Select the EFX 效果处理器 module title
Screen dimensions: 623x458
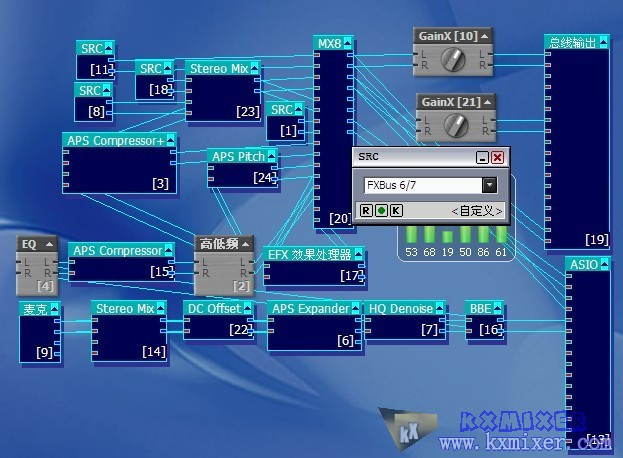tap(309, 255)
